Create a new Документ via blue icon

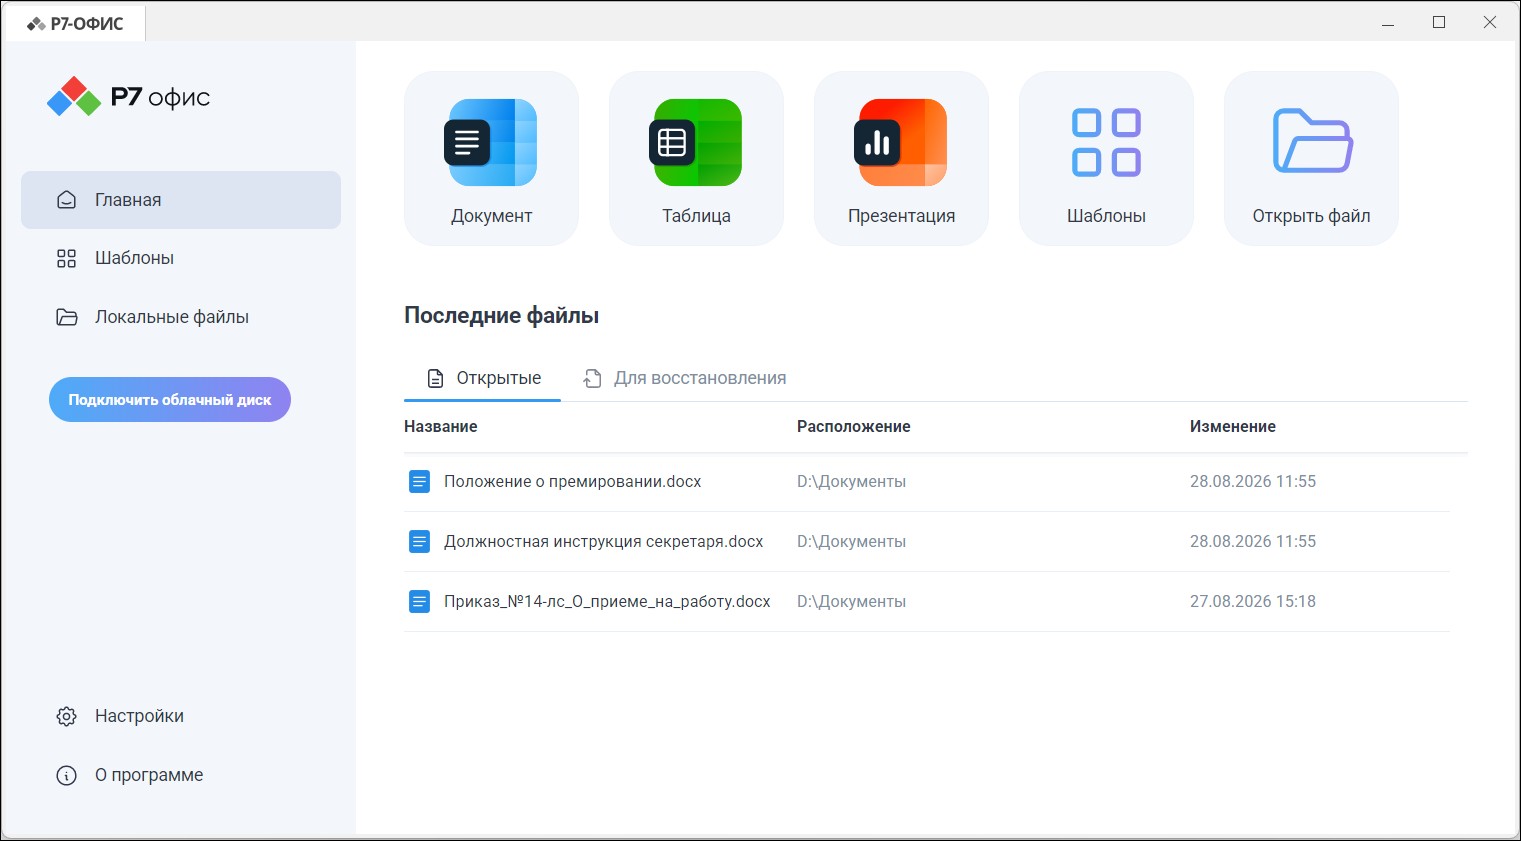coord(491,143)
